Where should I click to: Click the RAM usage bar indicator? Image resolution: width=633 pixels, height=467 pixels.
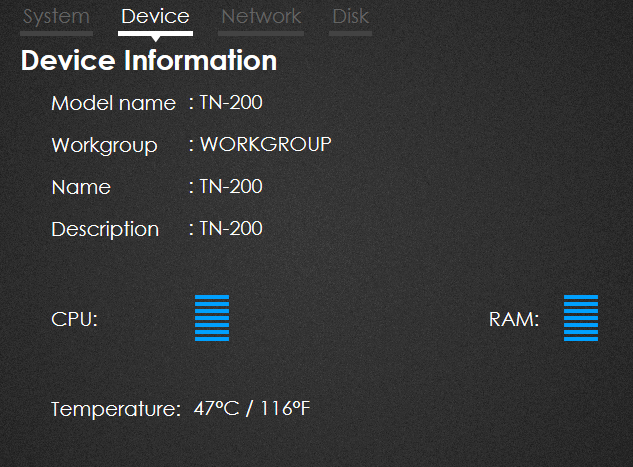click(581, 318)
